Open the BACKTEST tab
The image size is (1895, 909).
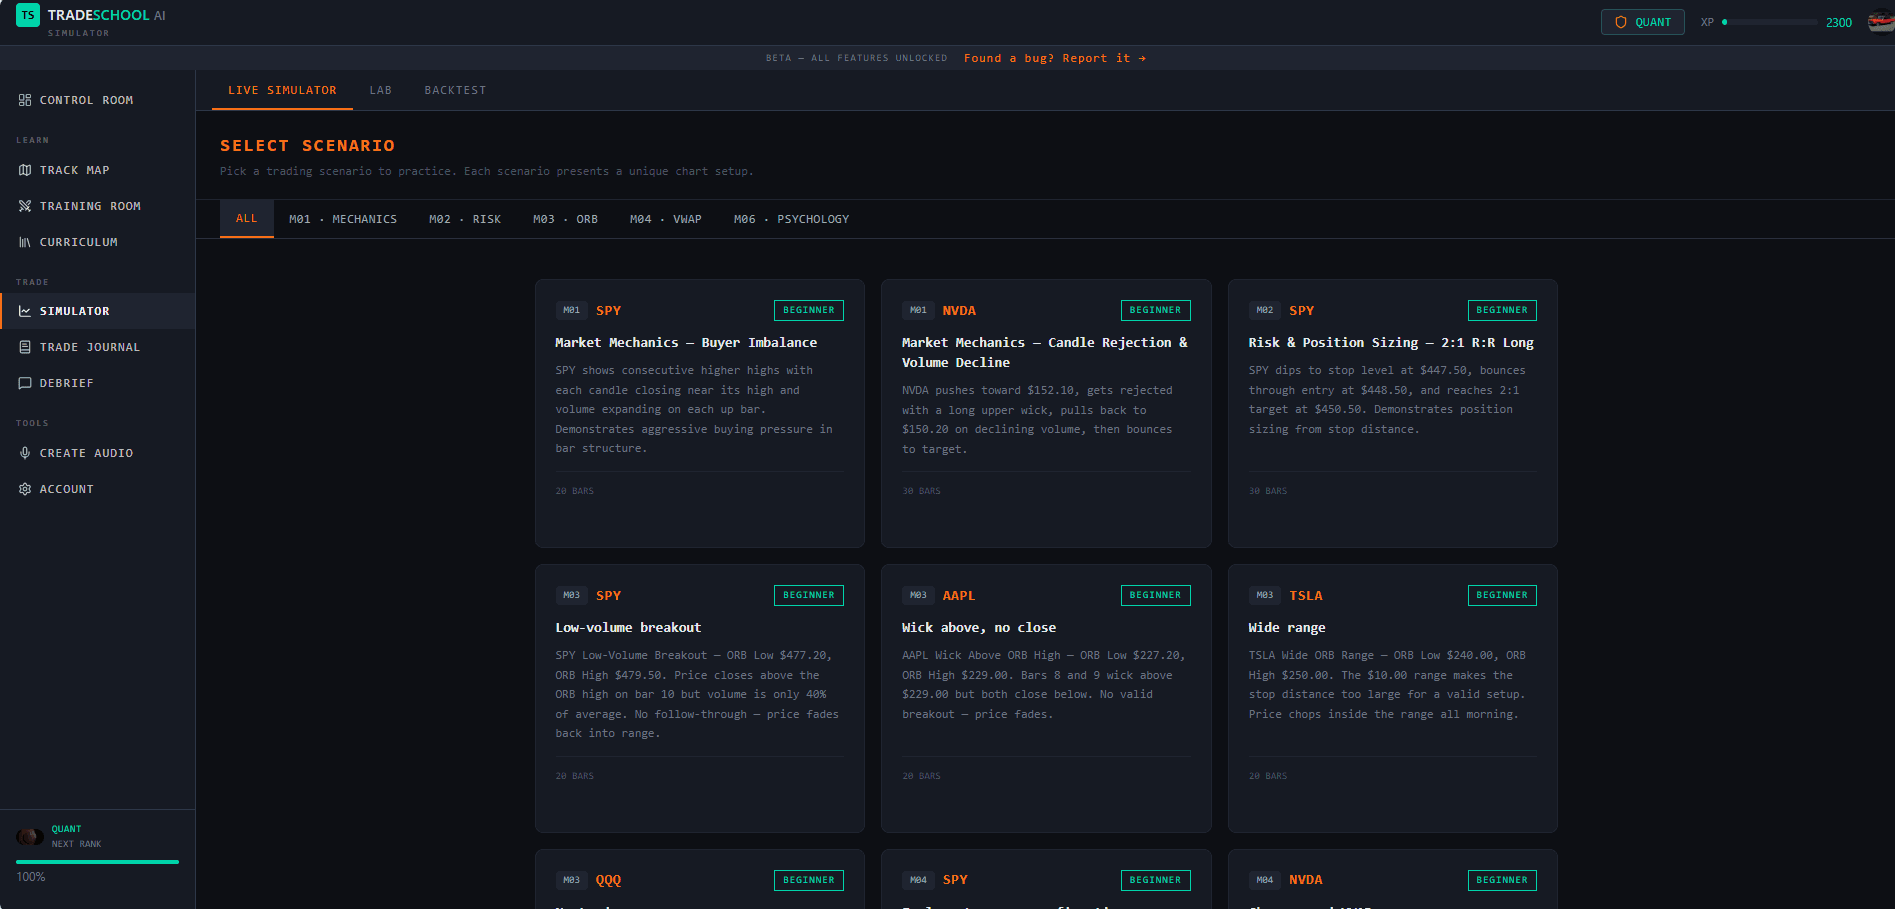pos(455,90)
